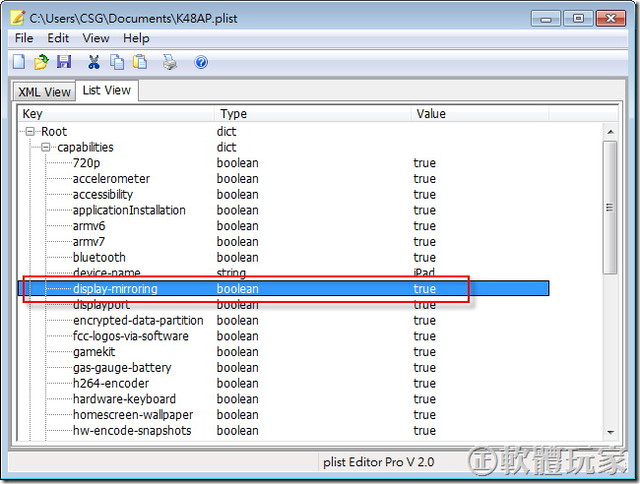This screenshot has width=640, height=484.
Task: Click the Root tree item label
Action: 54,131
